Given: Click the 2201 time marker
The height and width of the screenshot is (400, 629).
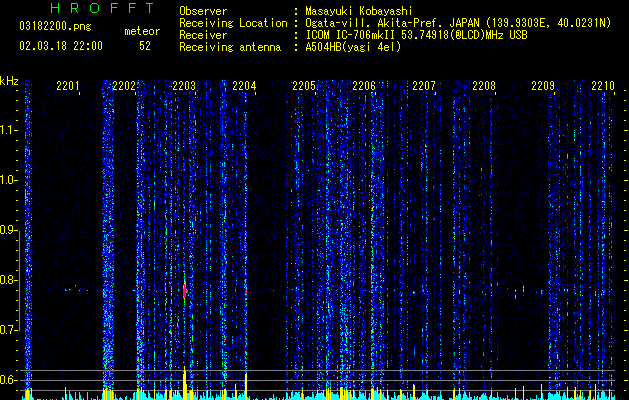Looking at the screenshot, I should (x=68, y=86).
